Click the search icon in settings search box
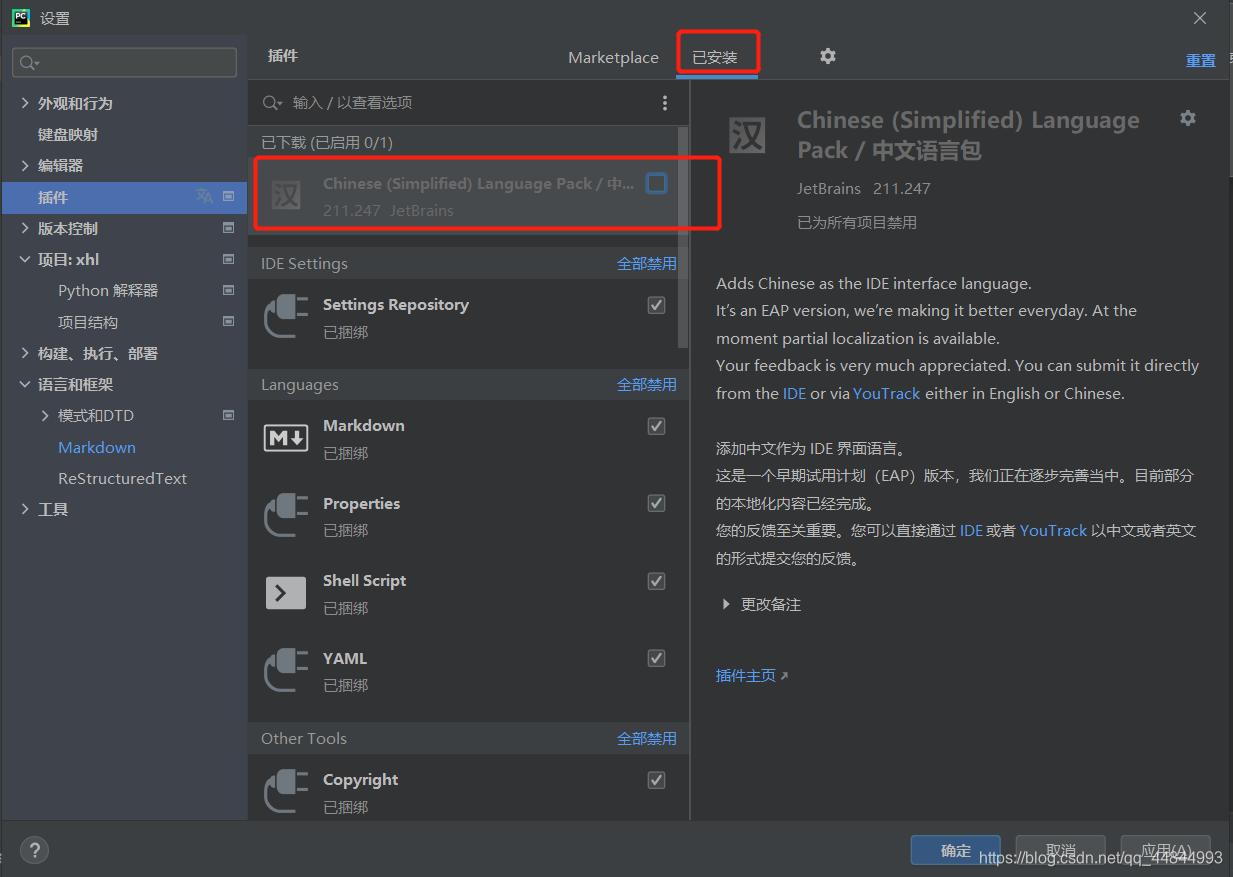 coord(29,63)
